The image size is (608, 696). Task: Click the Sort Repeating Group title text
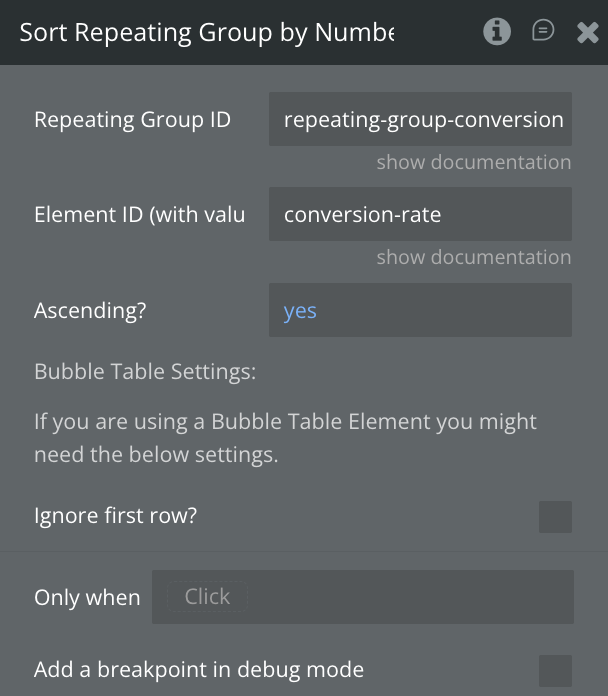206,32
